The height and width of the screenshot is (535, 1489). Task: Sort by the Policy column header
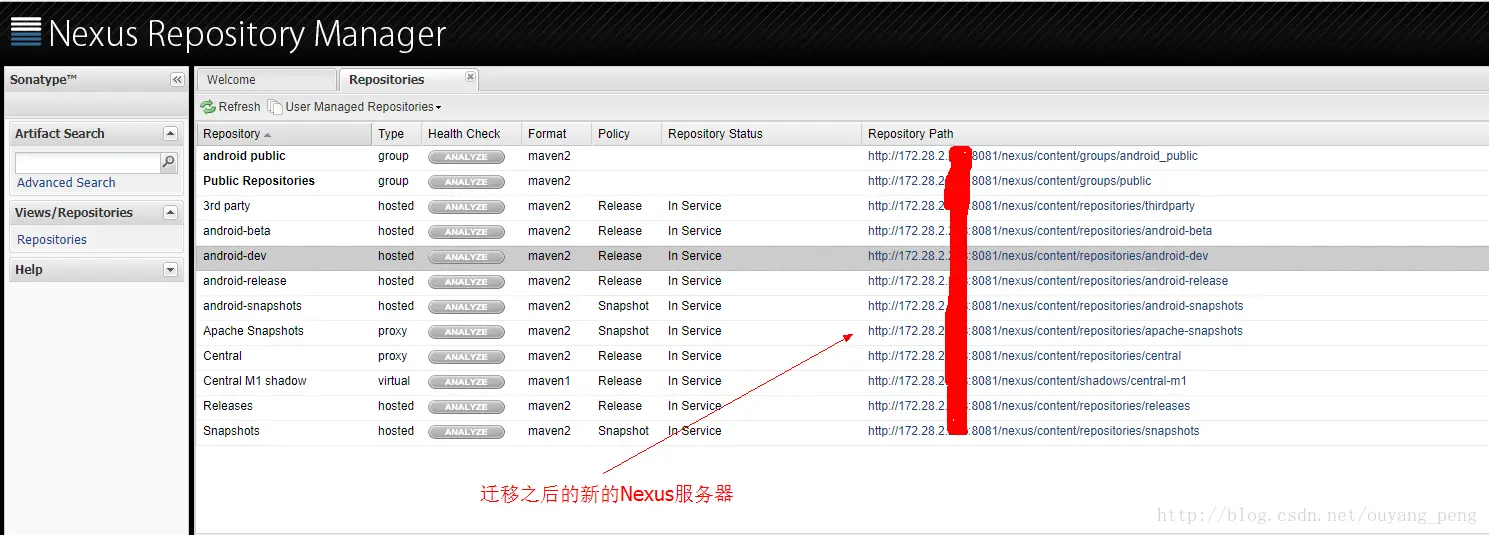pyautogui.click(x=627, y=134)
